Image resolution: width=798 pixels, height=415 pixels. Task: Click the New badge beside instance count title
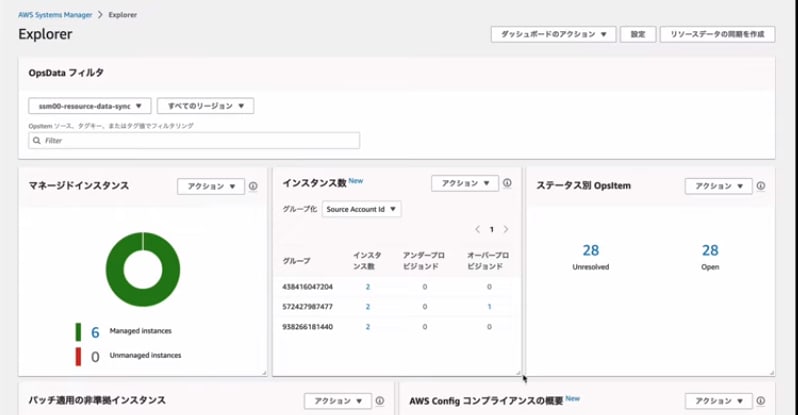(x=356, y=181)
